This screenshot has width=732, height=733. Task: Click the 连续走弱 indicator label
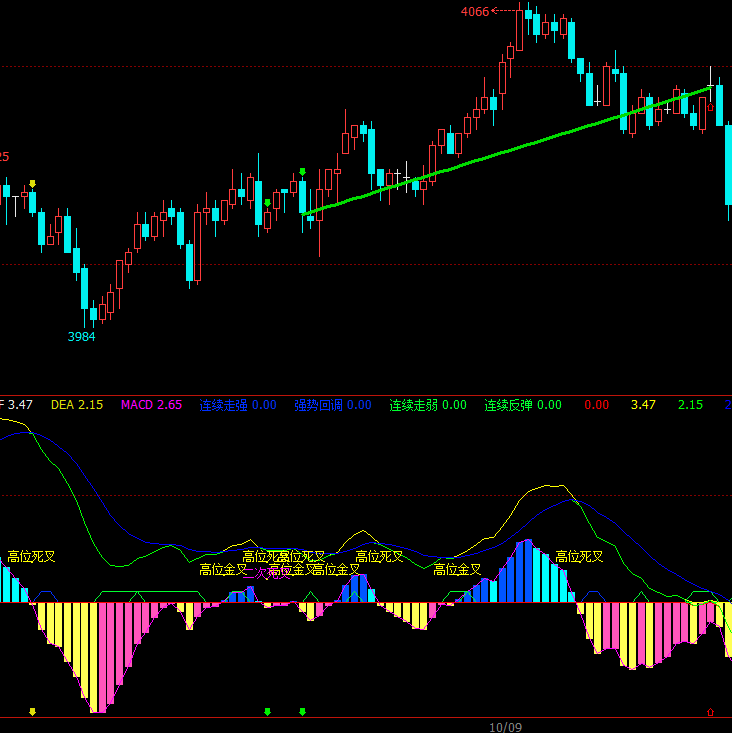pos(428,405)
